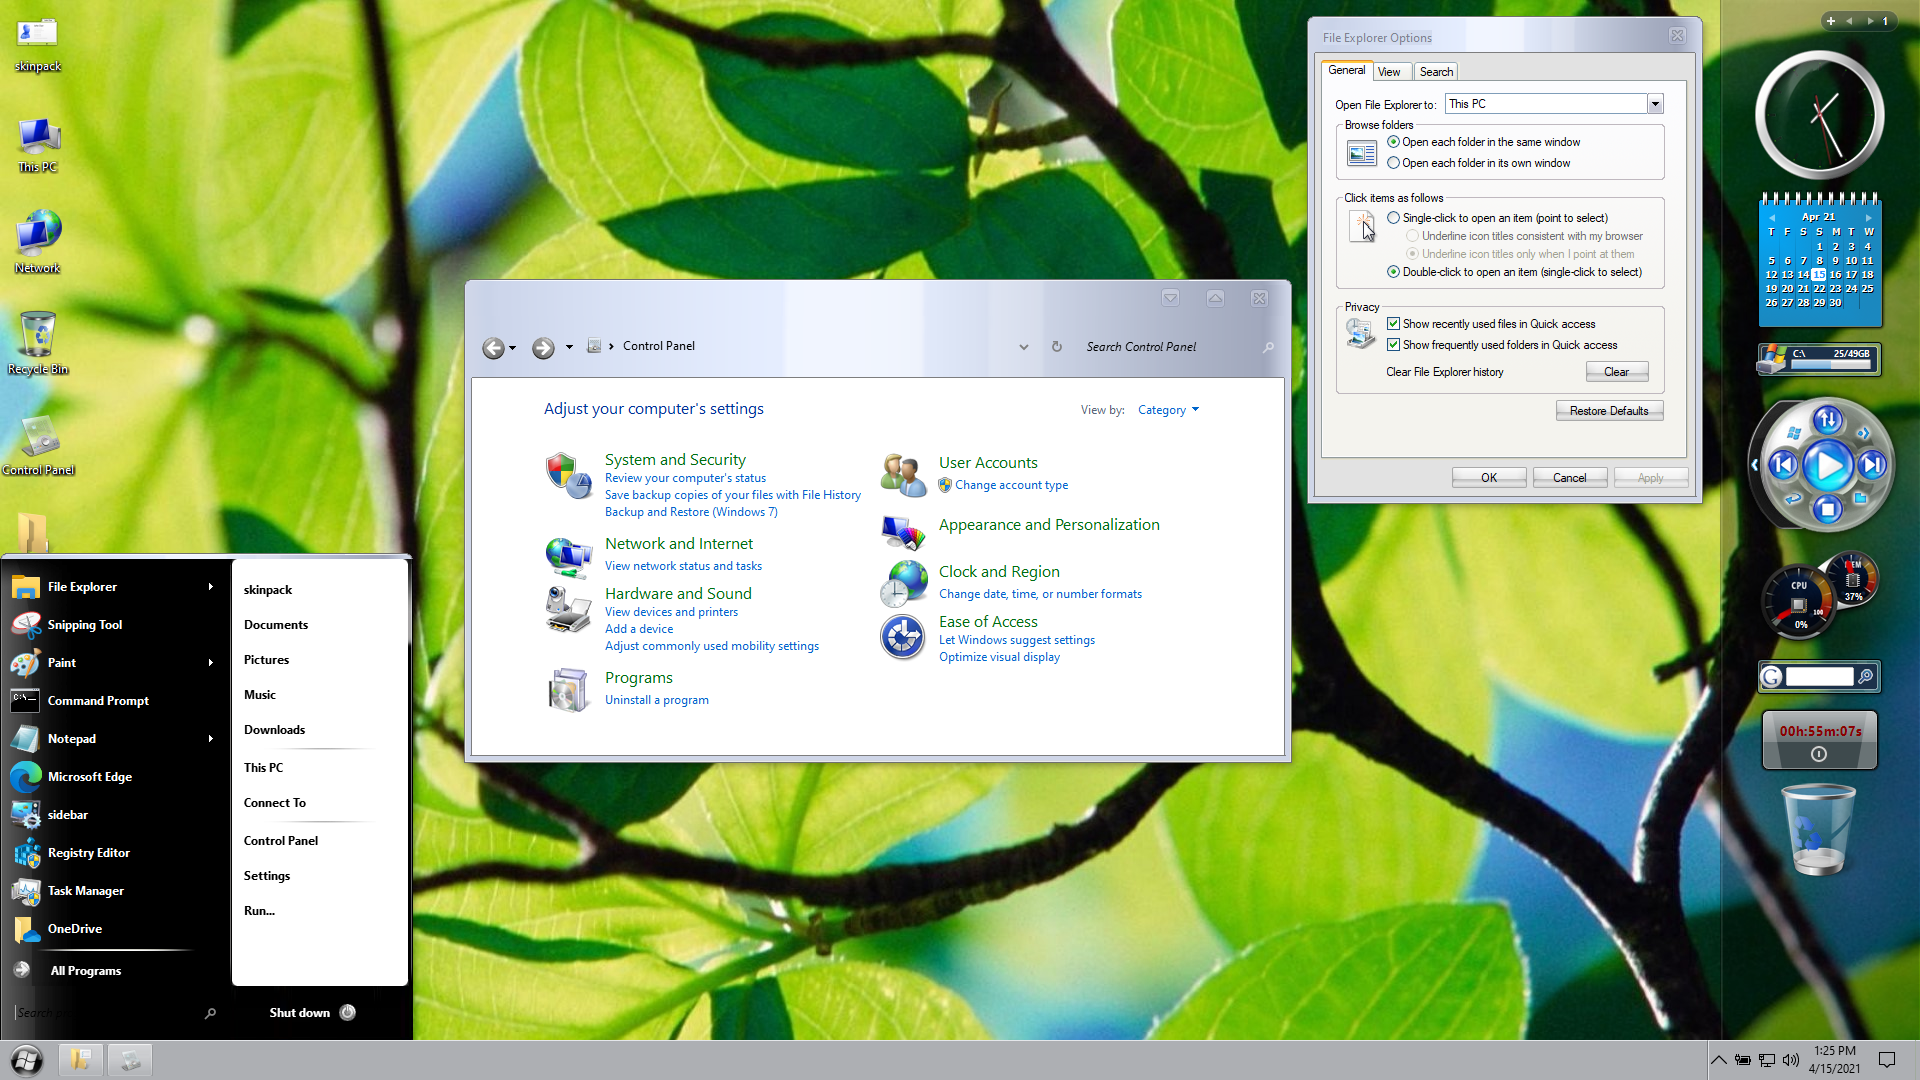
Task: Click the Shut down power icon
Action: (x=347, y=1012)
